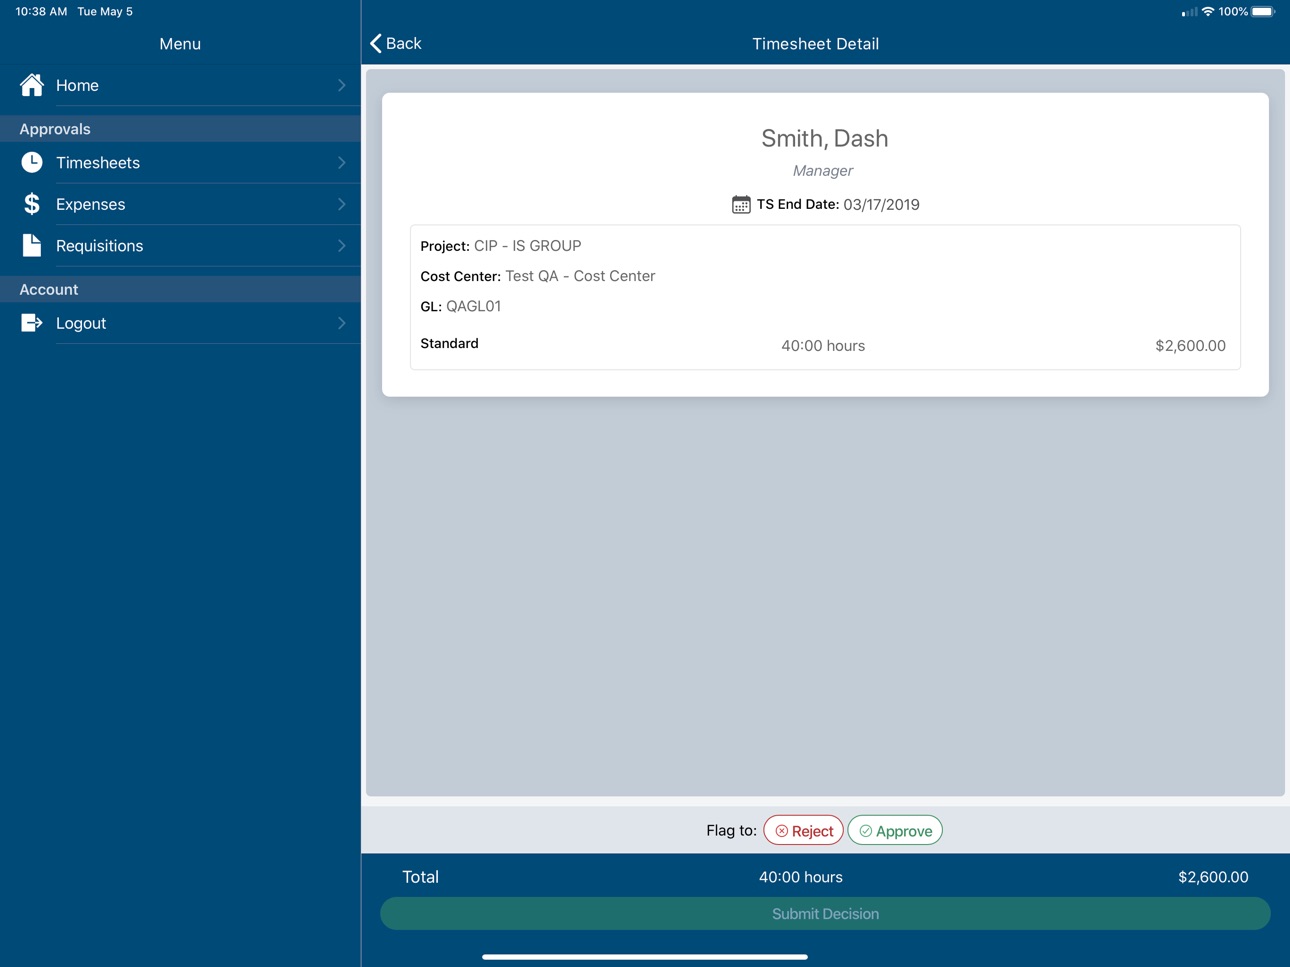Go Back from Timesheet Detail

click(396, 43)
